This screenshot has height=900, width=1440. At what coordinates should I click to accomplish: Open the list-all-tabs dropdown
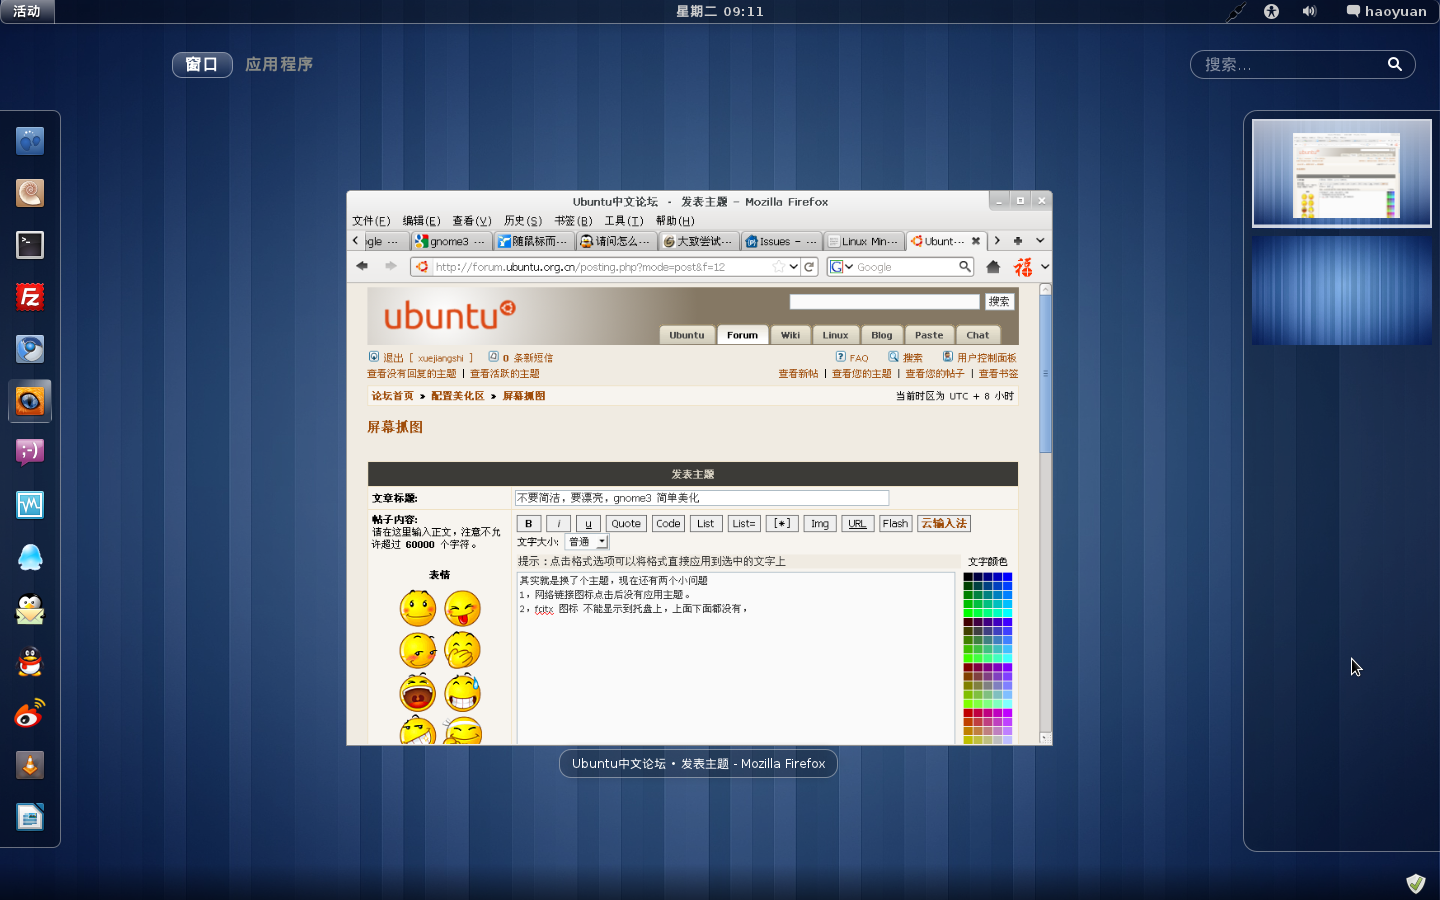1040,240
